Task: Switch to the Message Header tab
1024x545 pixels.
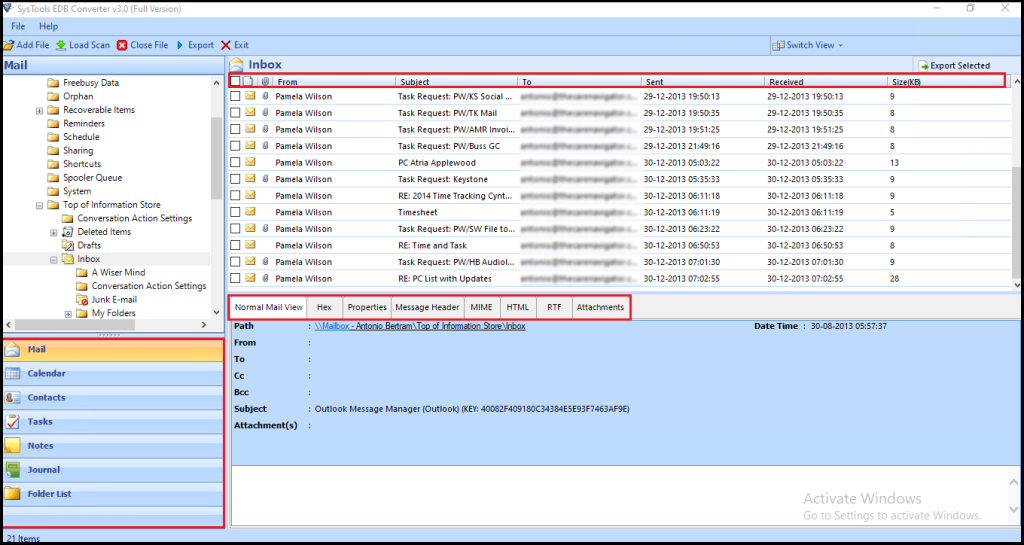Action: pos(427,307)
